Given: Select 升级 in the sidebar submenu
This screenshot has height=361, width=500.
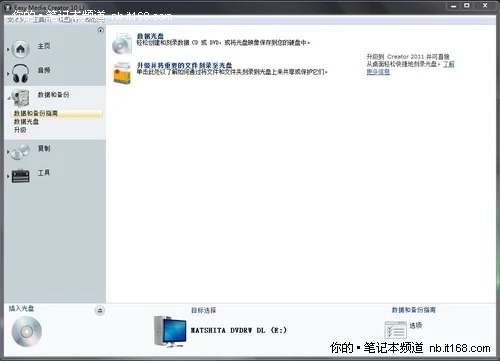Looking at the screenshot, I should [20, 130].
